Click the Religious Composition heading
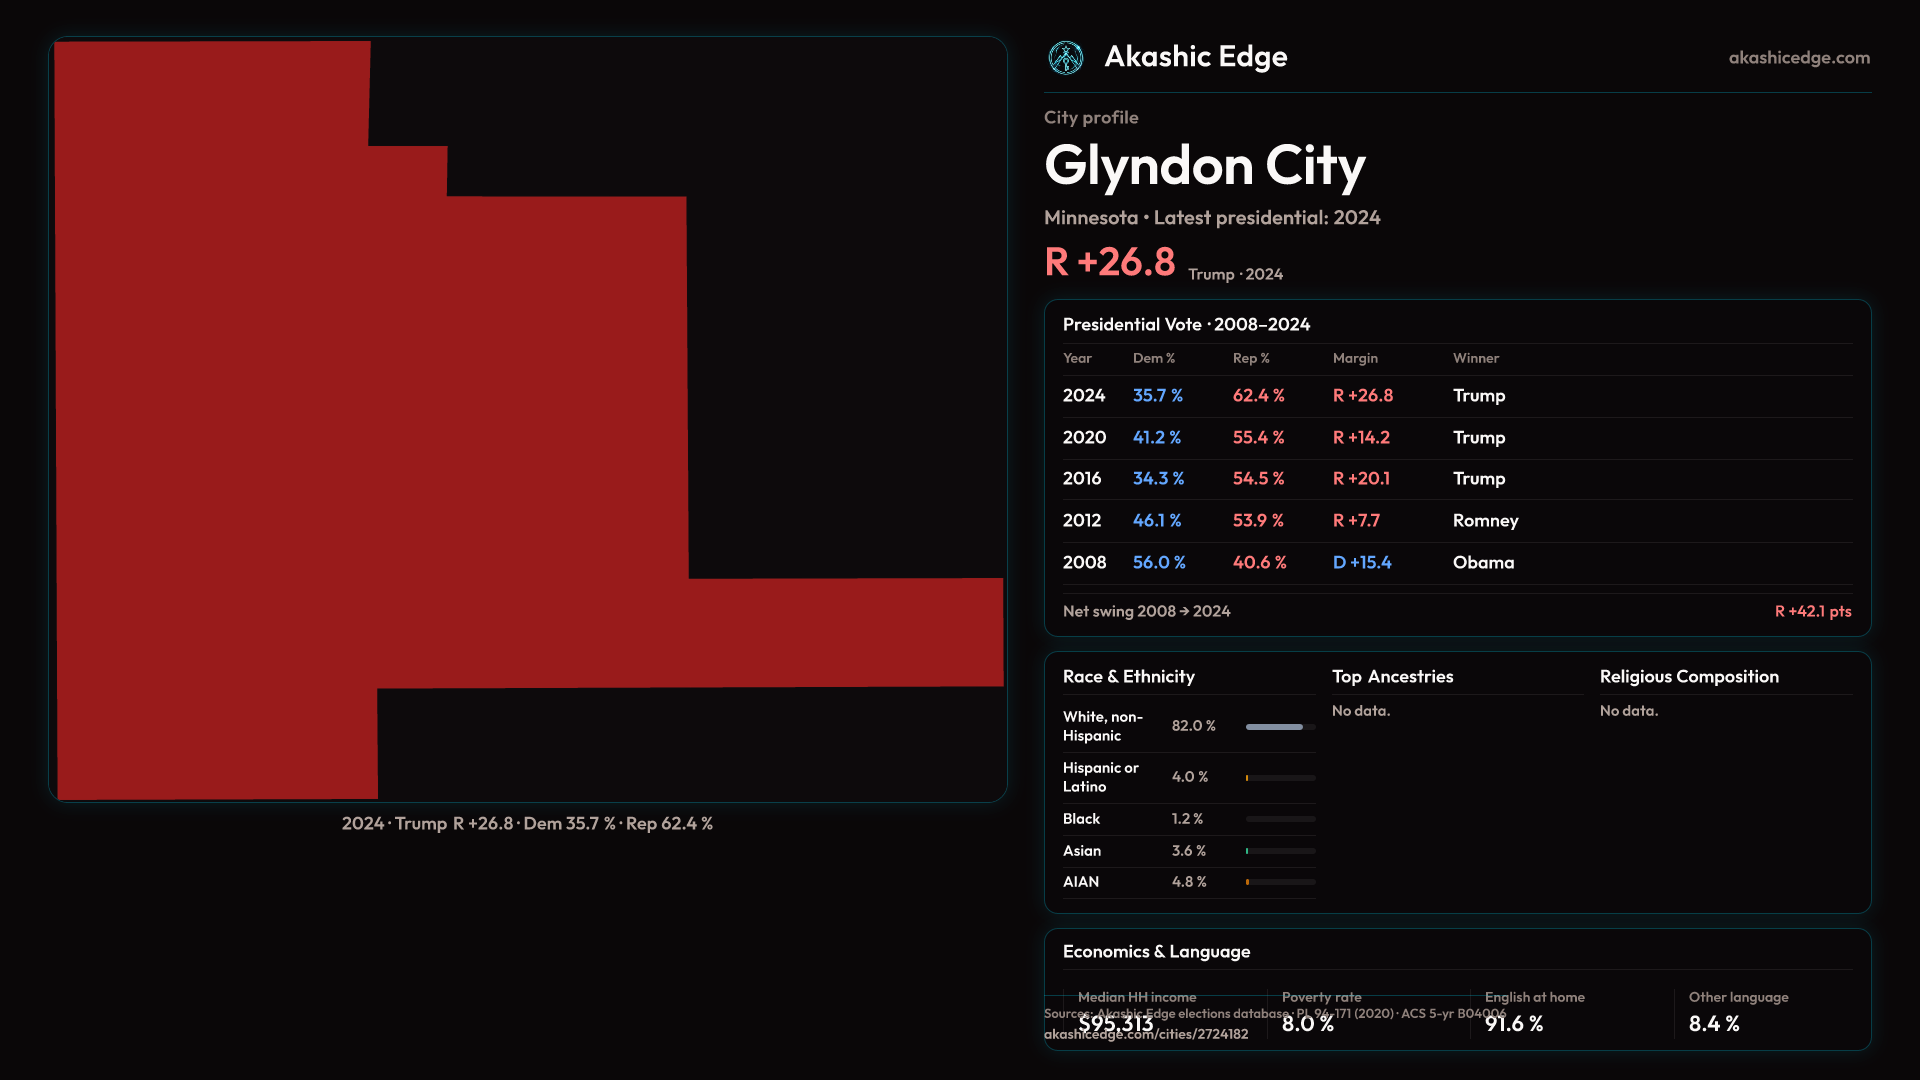 pos(1688,677)
